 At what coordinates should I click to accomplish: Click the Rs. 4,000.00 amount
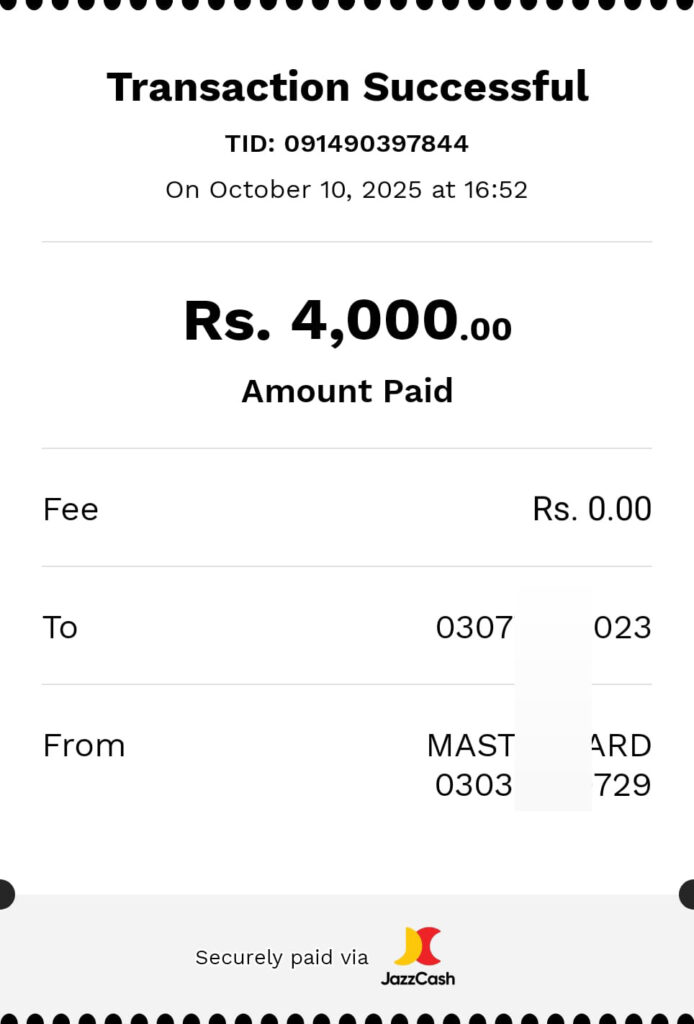click(x=347, y=322)
